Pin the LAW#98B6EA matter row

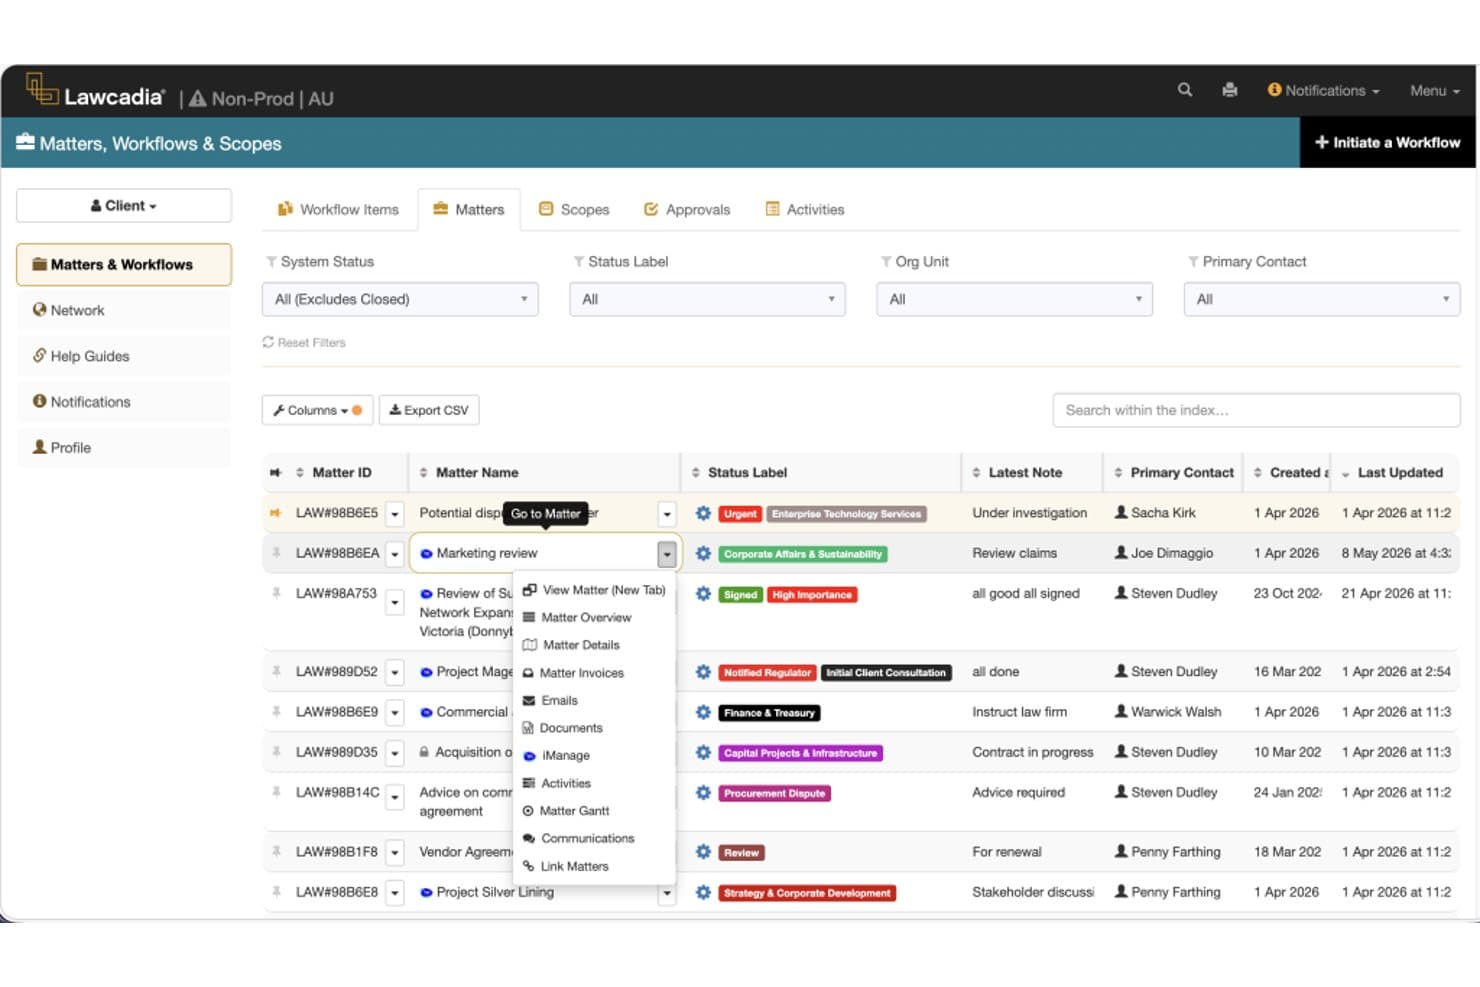click(x=275, y=553)
